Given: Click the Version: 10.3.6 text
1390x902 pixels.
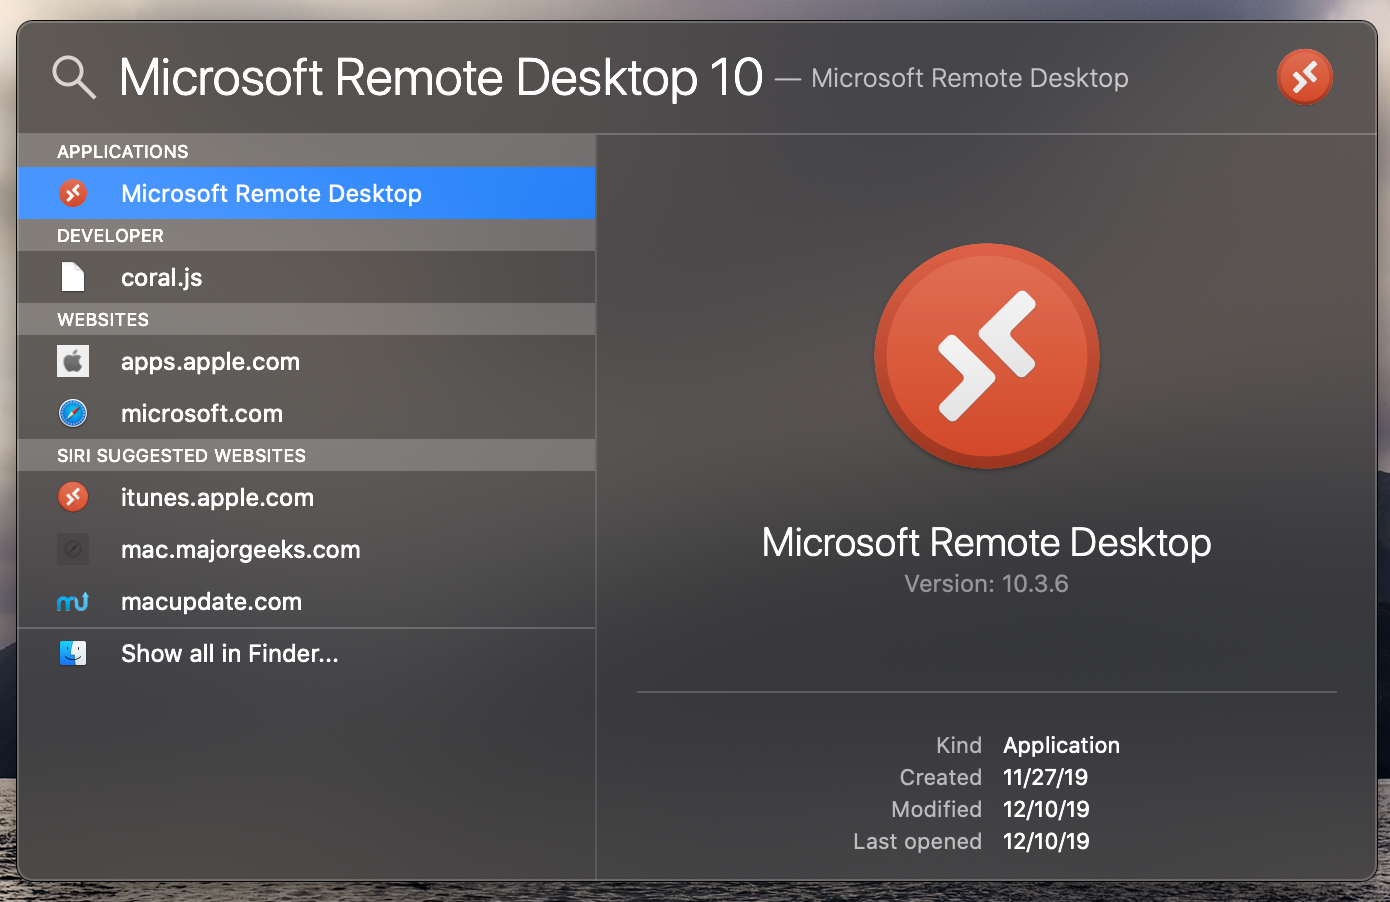Looking at the screenshot, I should [x=986, y=583].
